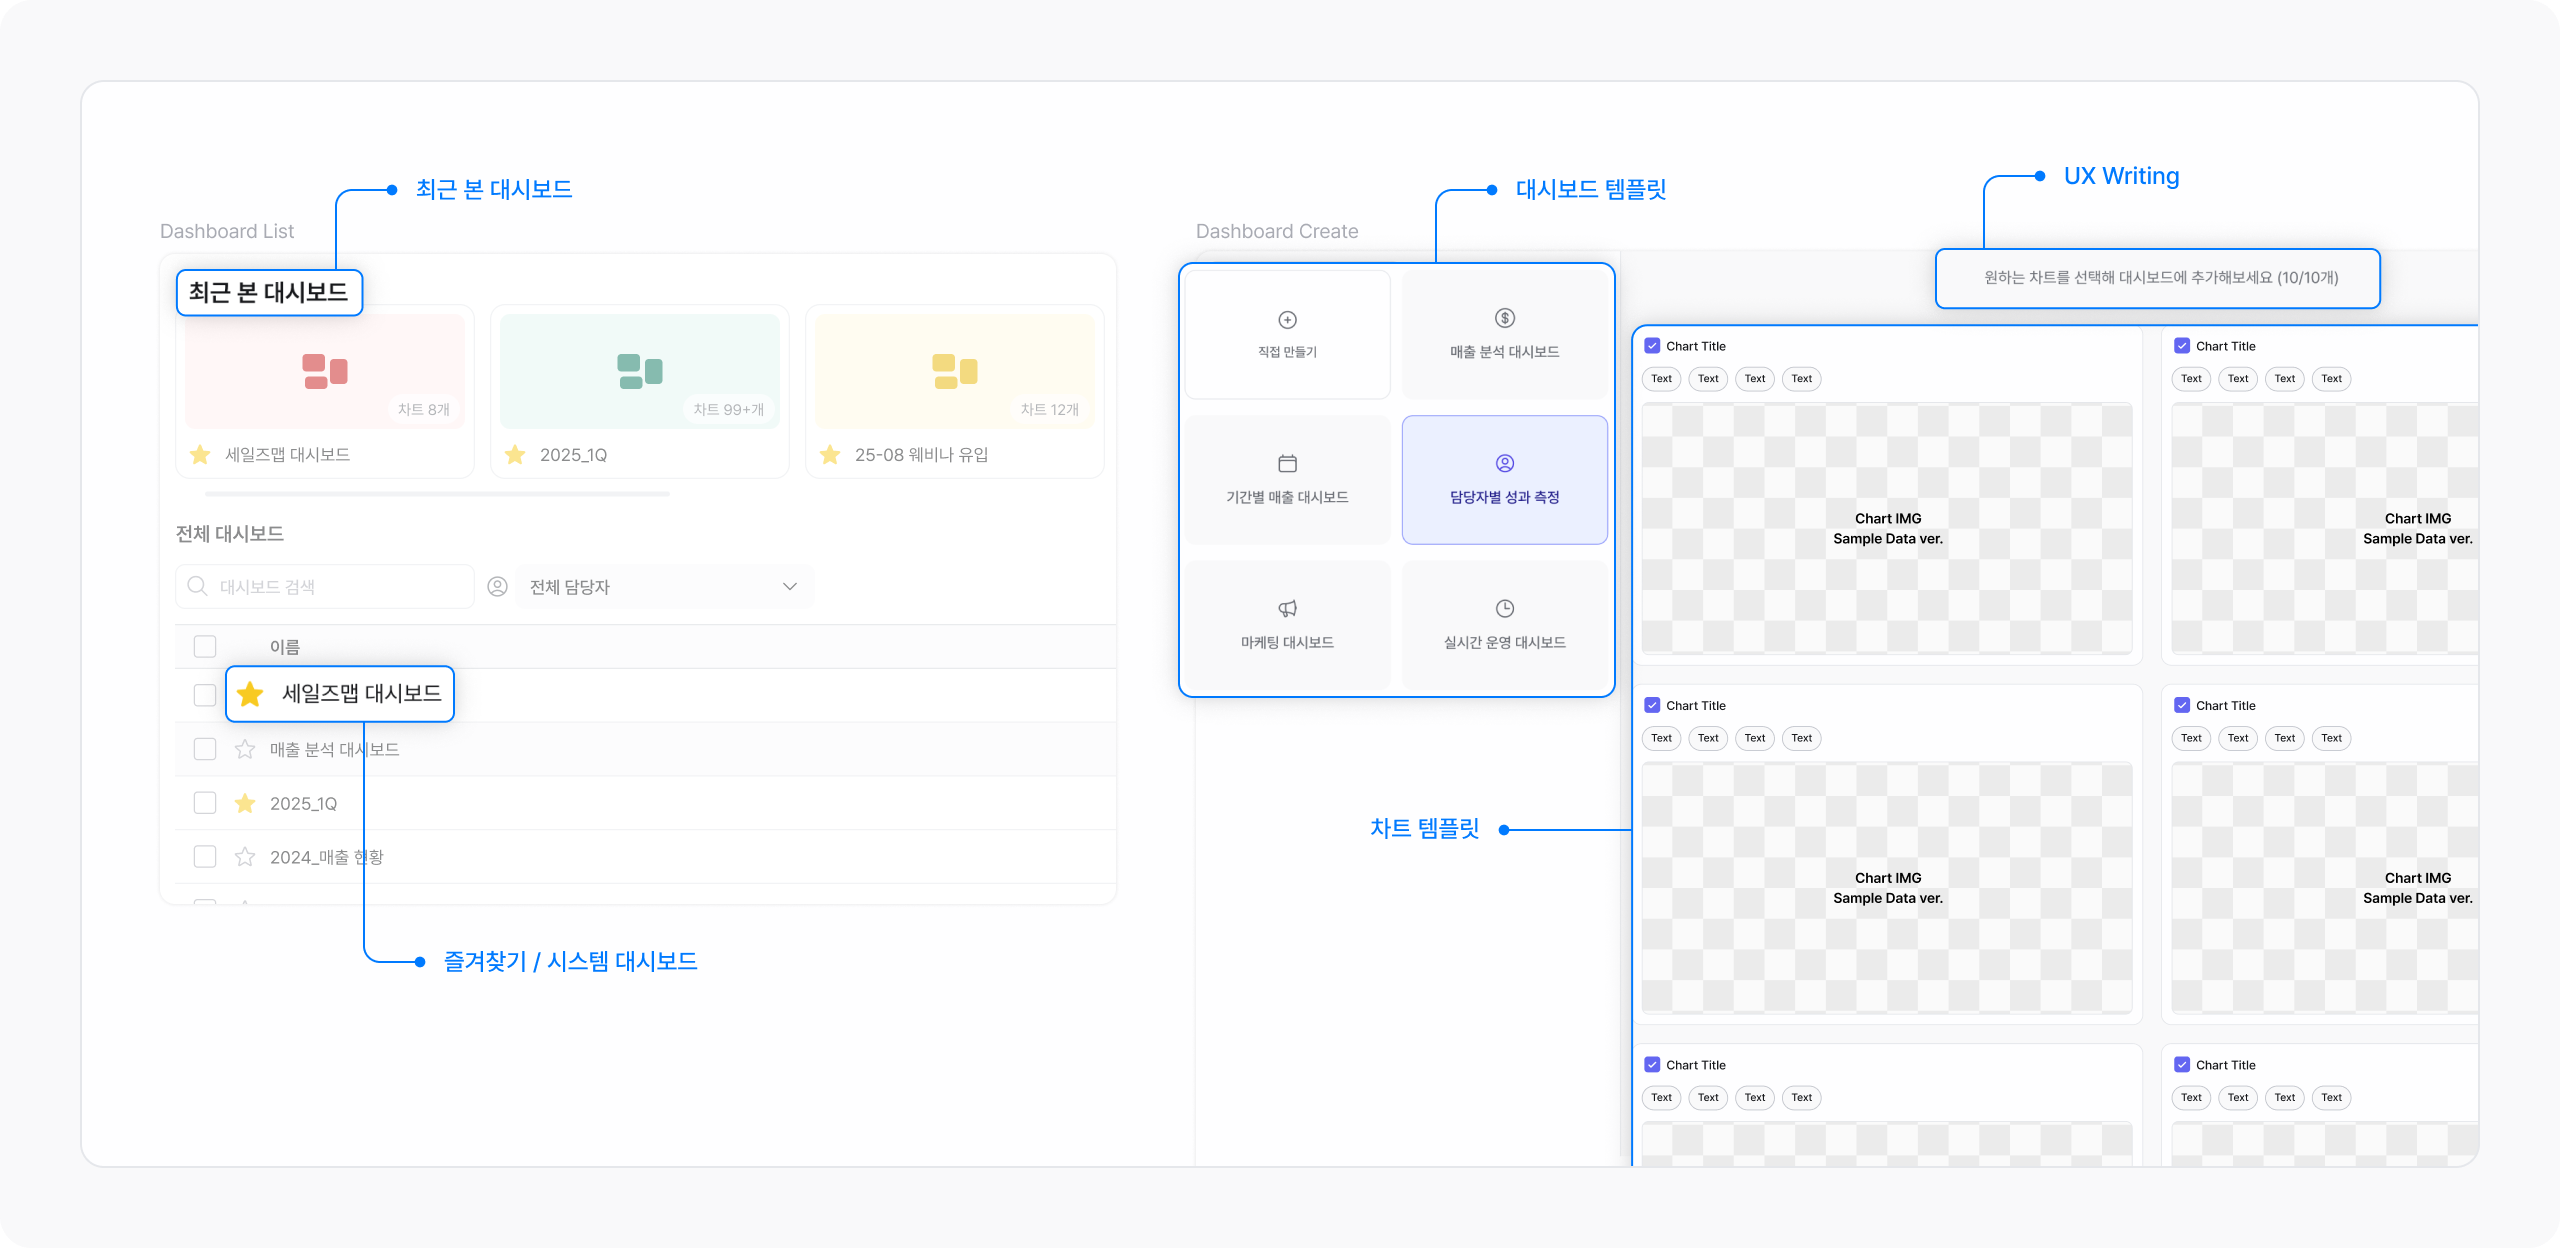Image resolution: width=2560 pixels, height=1248 pixels.
Task: Click the clock icon for 실시간 운영 대시보드
Action: click(x=1504, y=609)
